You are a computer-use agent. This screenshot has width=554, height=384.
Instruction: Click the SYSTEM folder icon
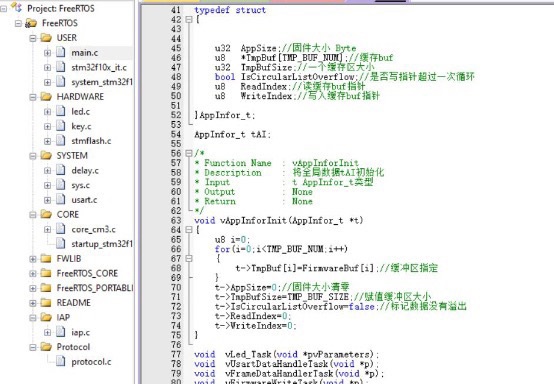[x=46, y=155]
